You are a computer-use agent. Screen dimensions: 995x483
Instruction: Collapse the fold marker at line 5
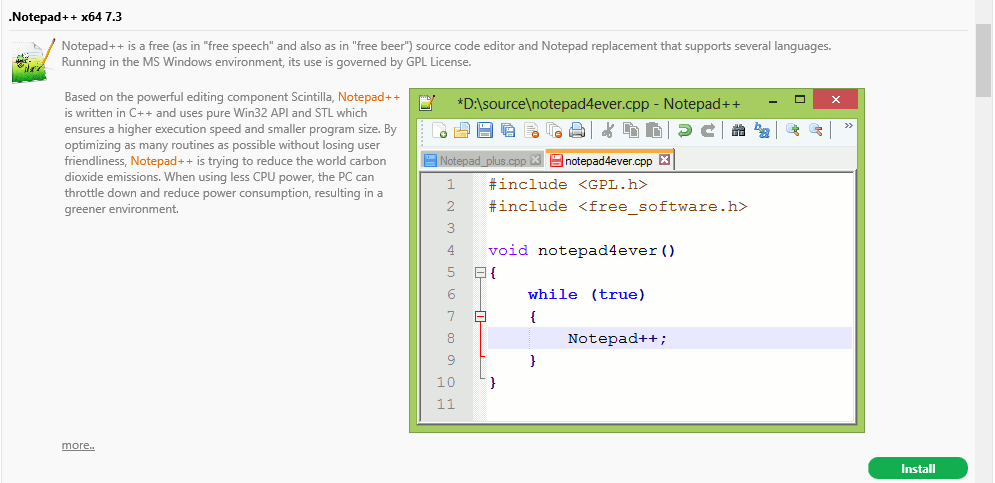point(480,272)
